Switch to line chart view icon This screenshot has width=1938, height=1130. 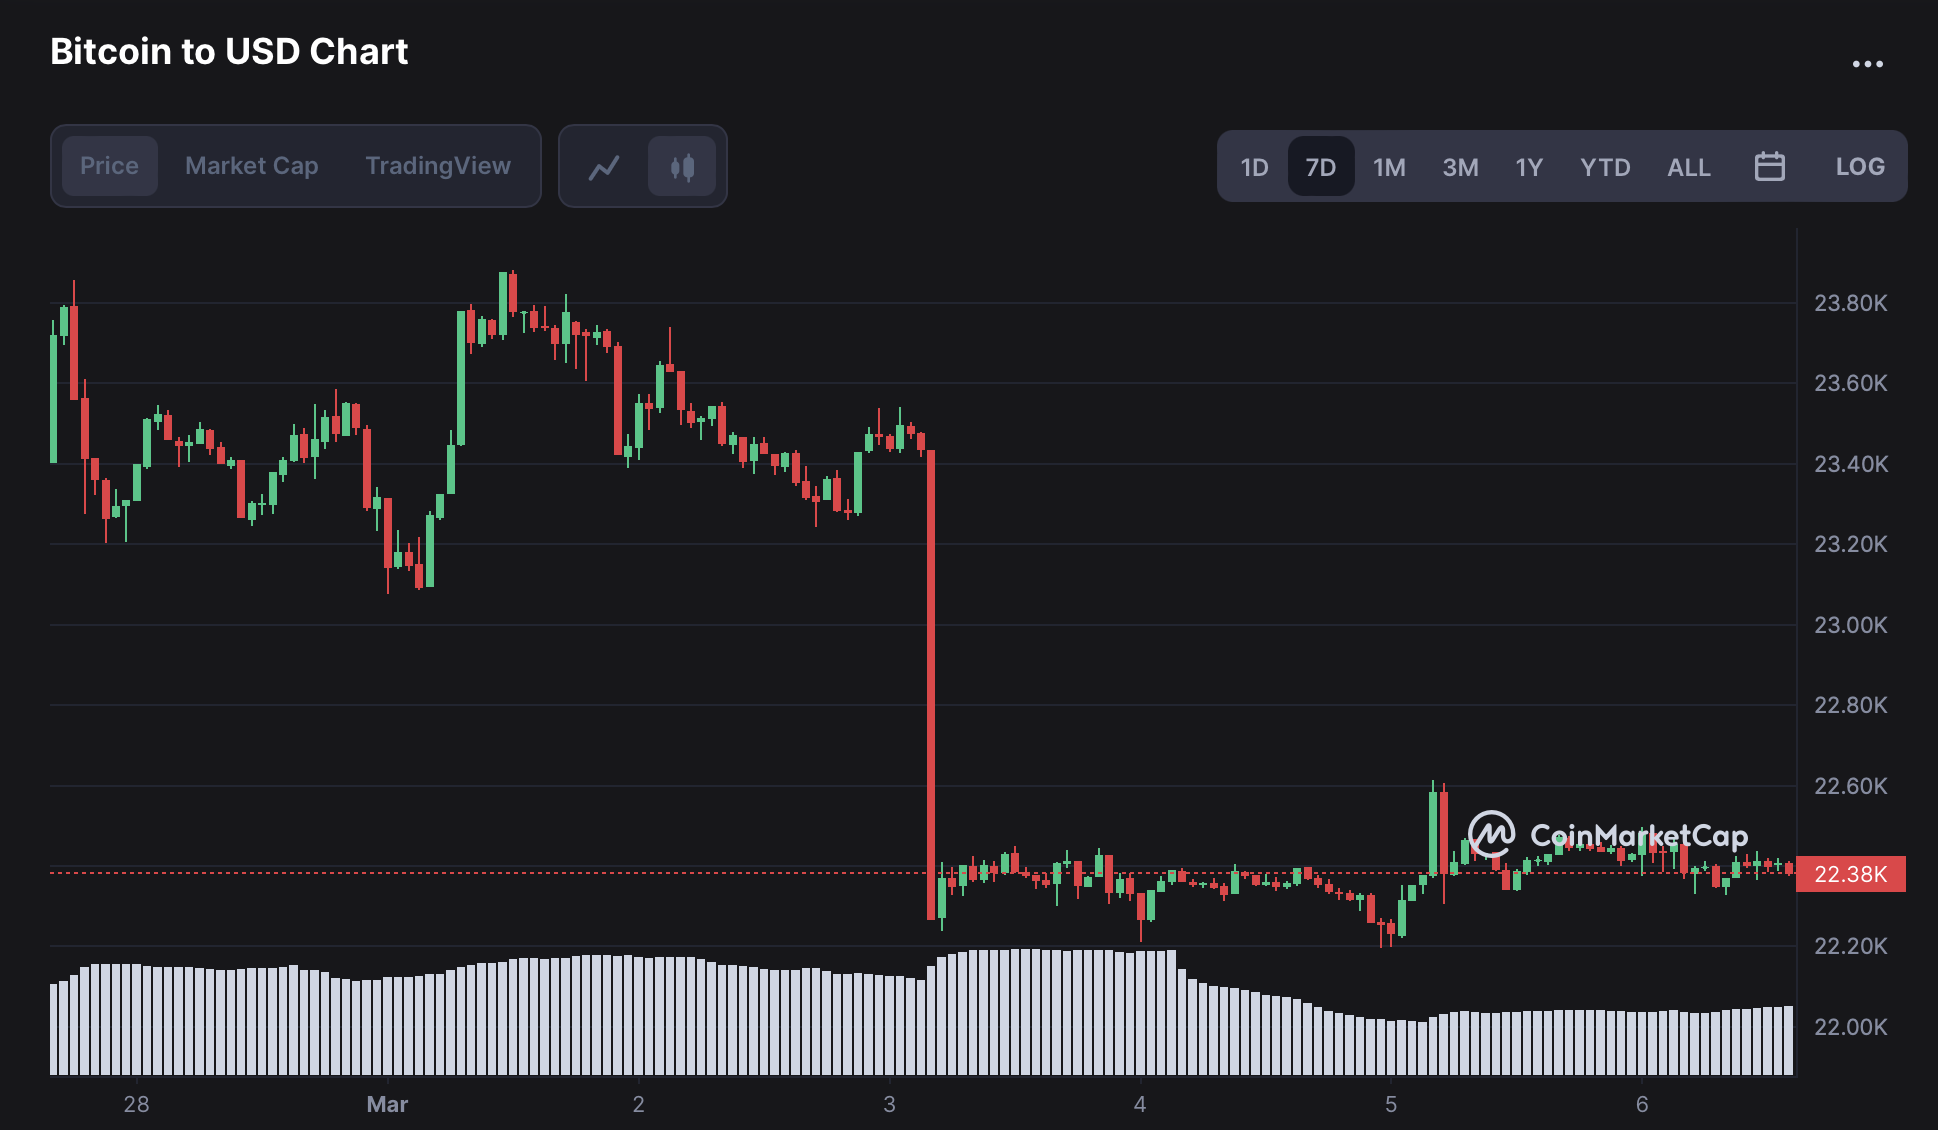pos(604,167)
